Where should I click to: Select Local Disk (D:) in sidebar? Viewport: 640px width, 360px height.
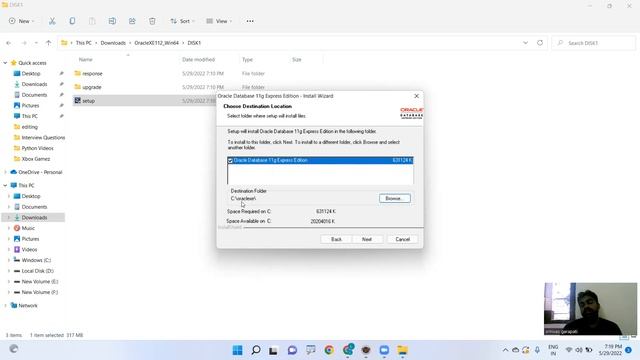(38, 271)
